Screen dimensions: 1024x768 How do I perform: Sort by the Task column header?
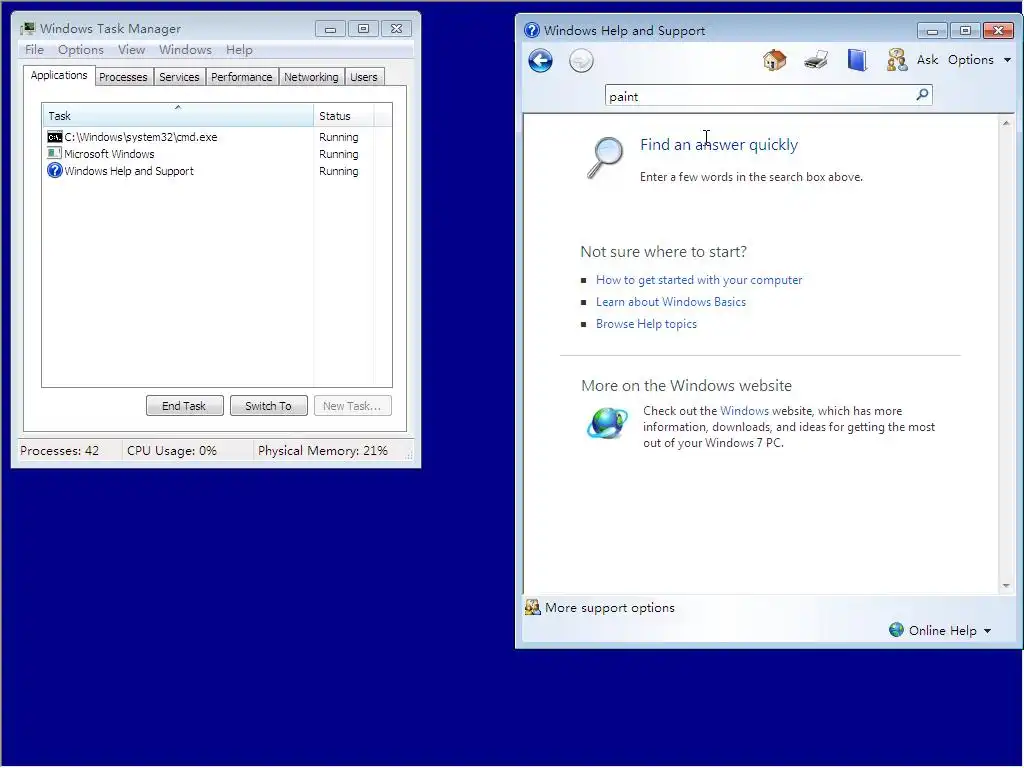(178, 115)
